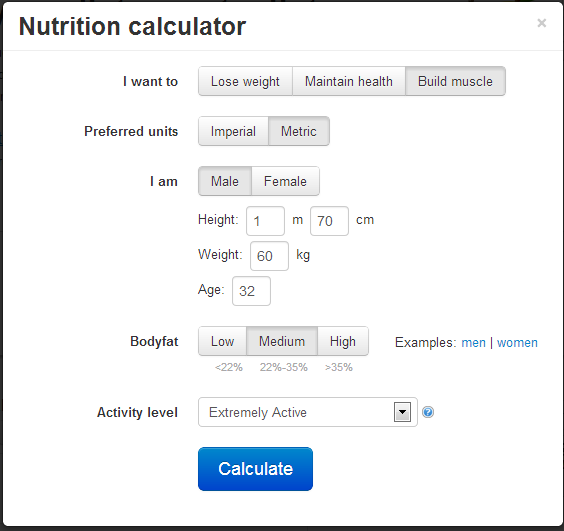
Task: Click the blue Calculate button
Action: 255,469
